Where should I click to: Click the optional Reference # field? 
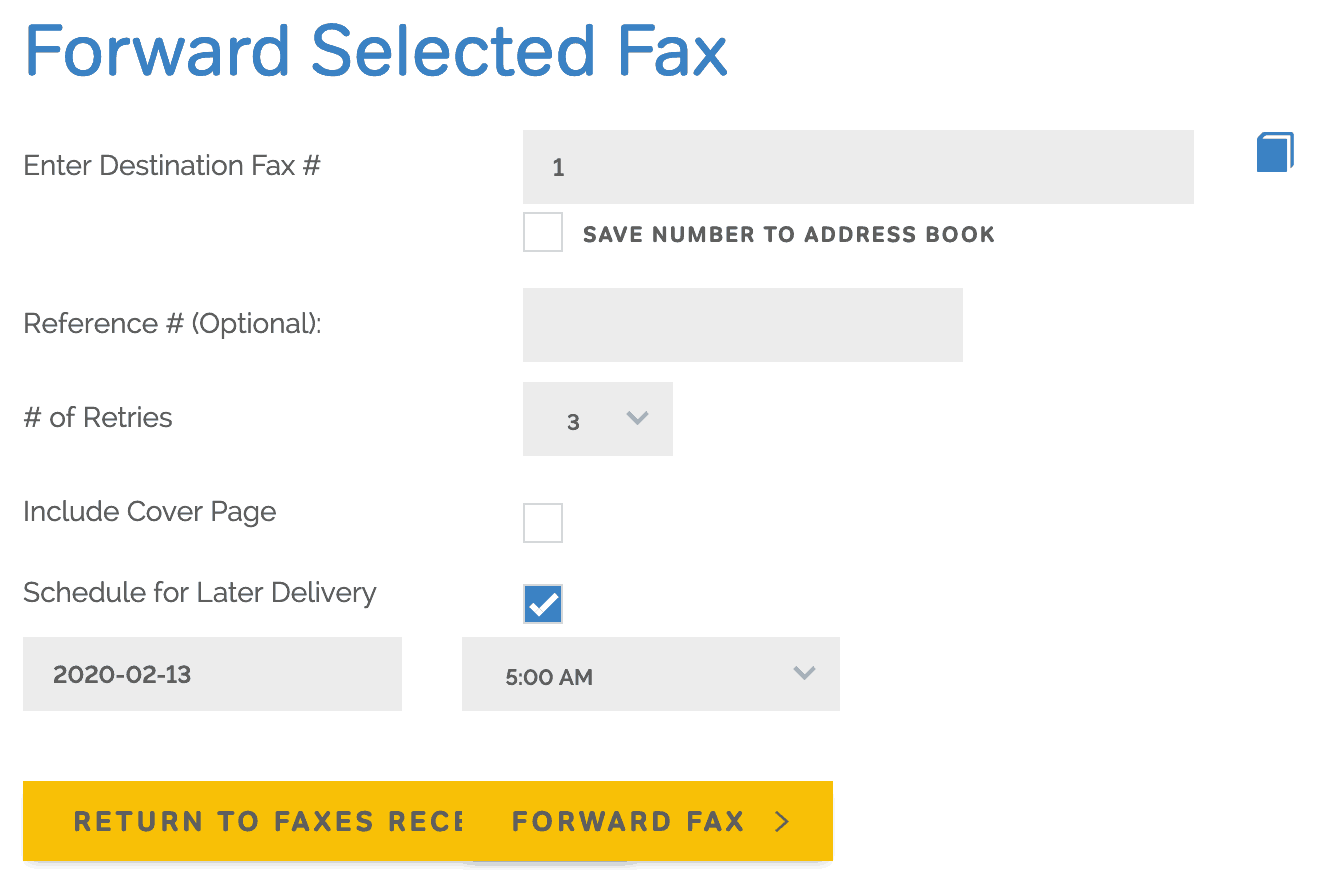742,324
